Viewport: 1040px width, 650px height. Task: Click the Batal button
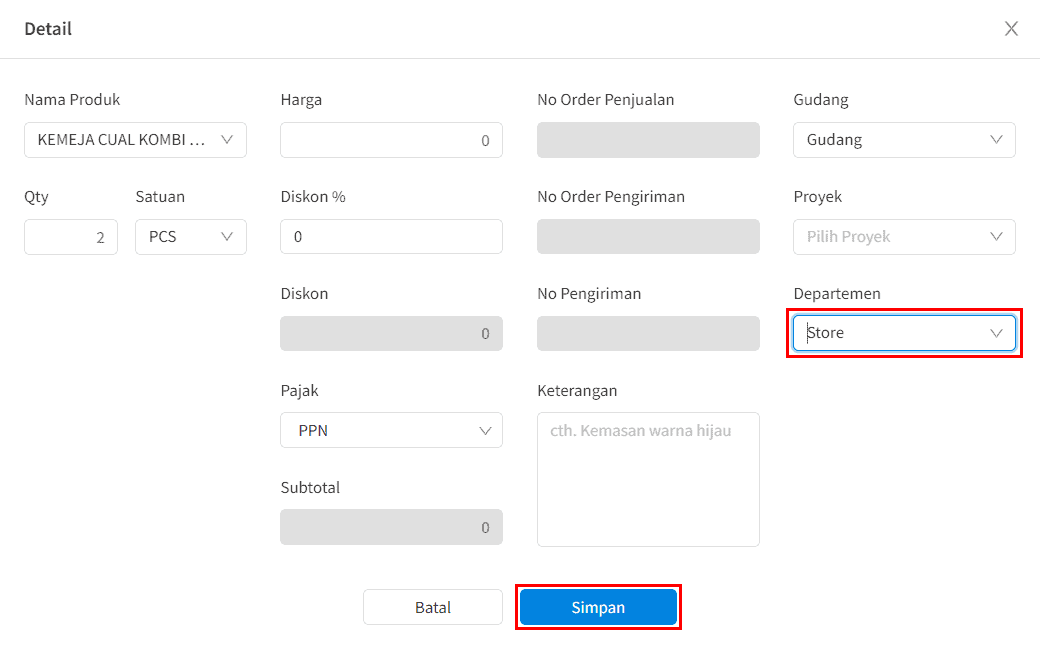click(432, 608)
